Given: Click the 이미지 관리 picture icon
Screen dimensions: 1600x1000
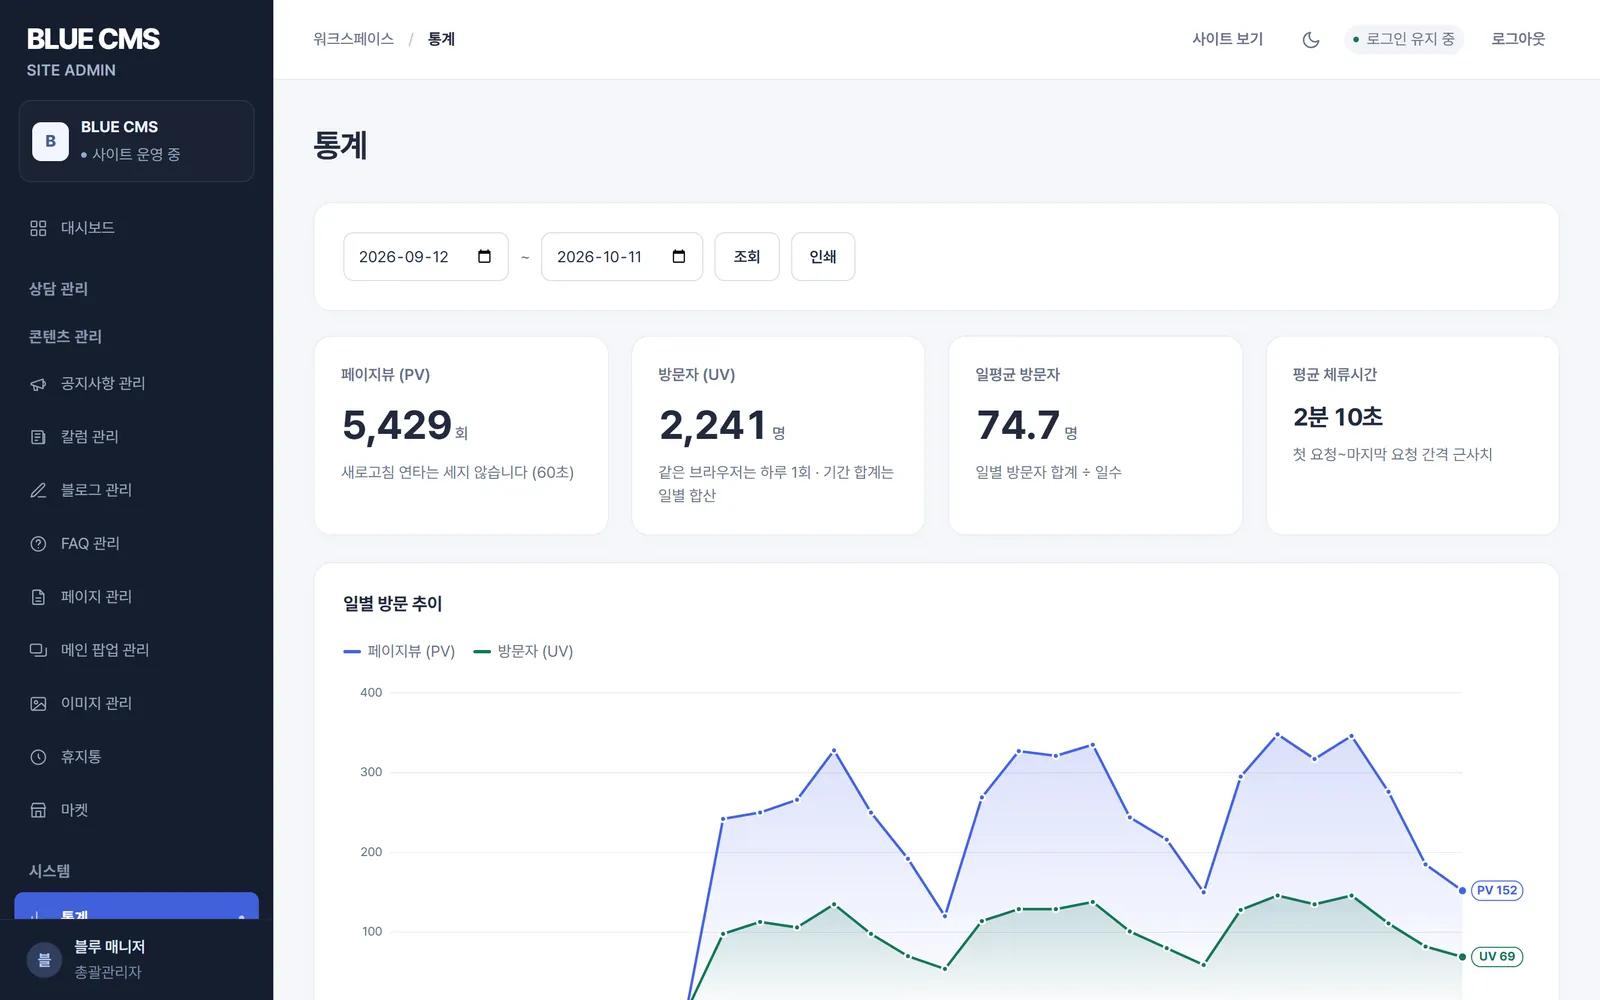Looking at the screenshot, I should coord(38,704).
